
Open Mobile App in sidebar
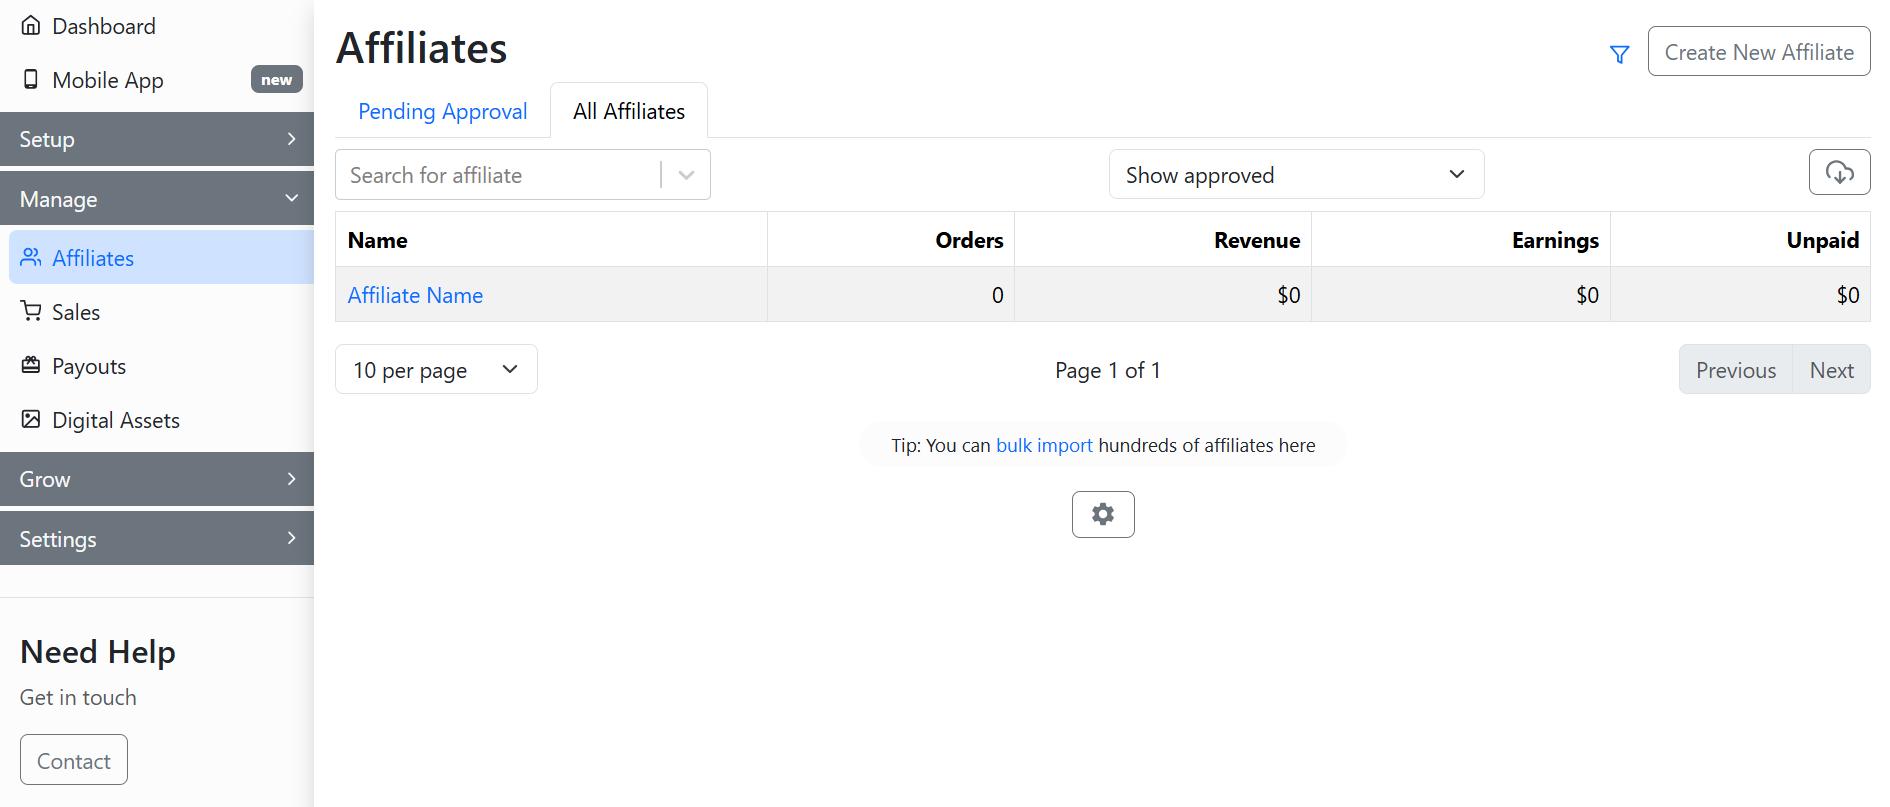click(x=107, y=80)
